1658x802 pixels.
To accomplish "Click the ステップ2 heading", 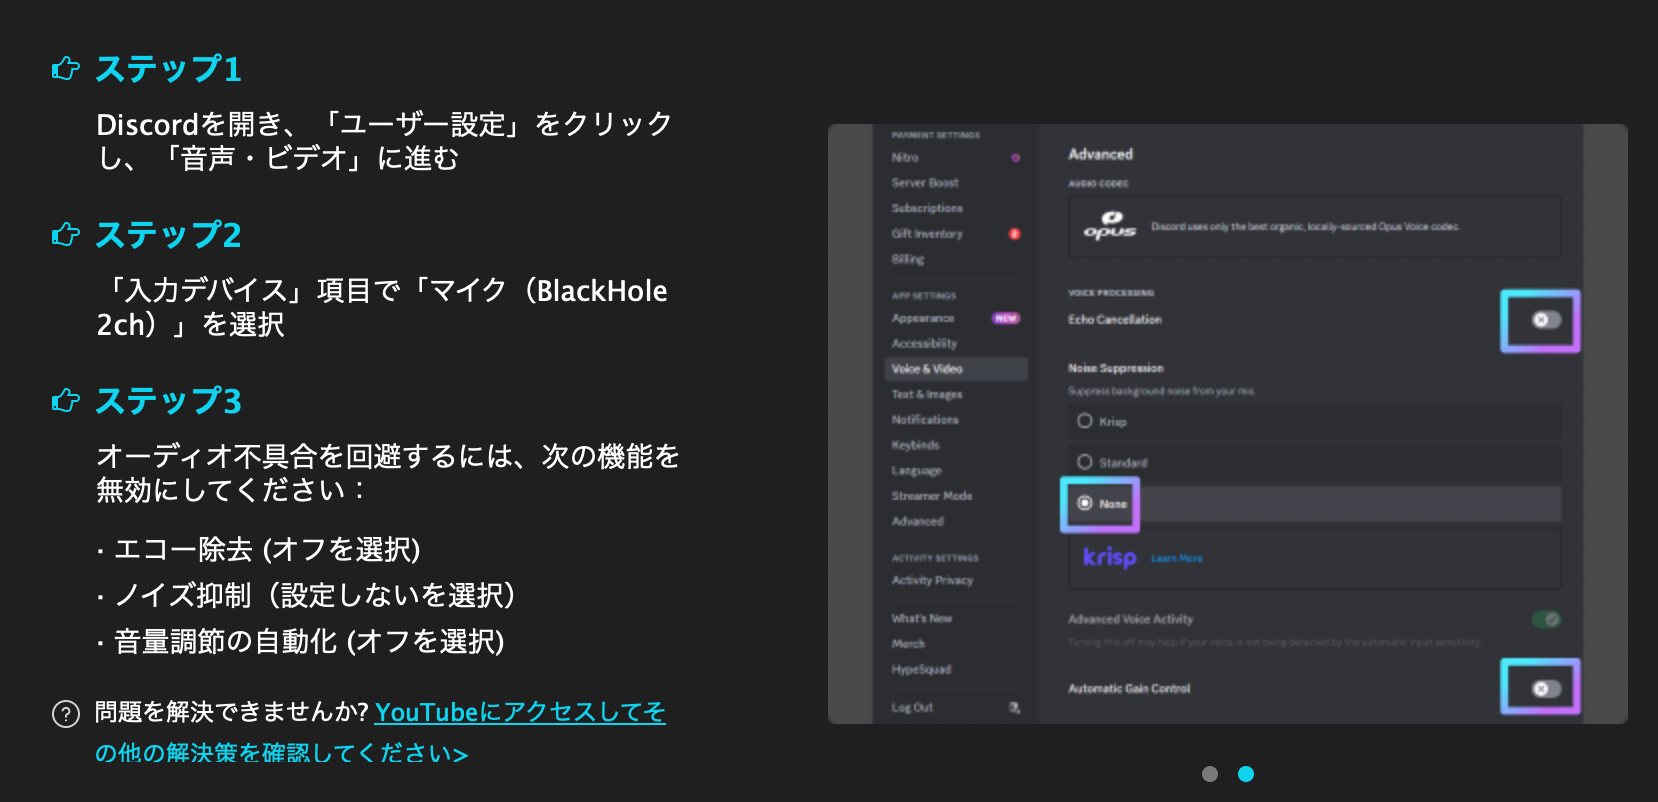I will (x=168, y=235).
